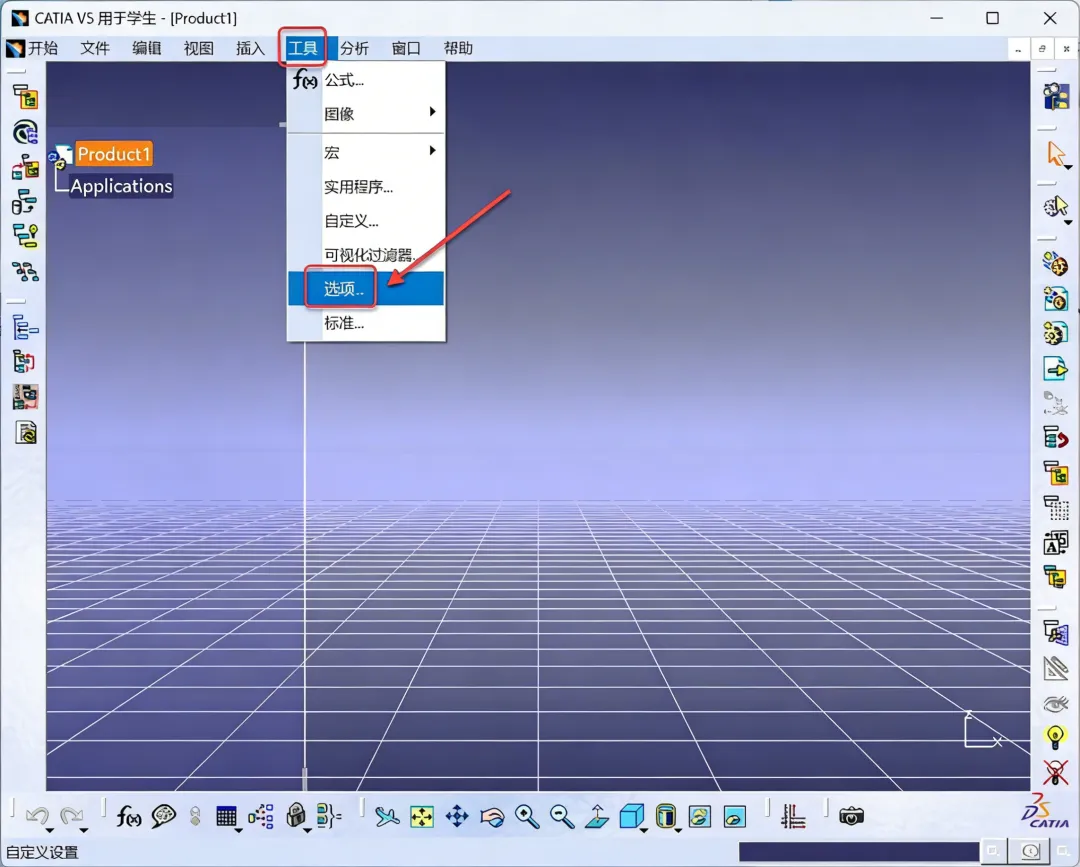Image resolution: width=1080 pixels, height=867 pixels.
Task: Click the 3D axis compass in viewport
Action: coord(982,730)
